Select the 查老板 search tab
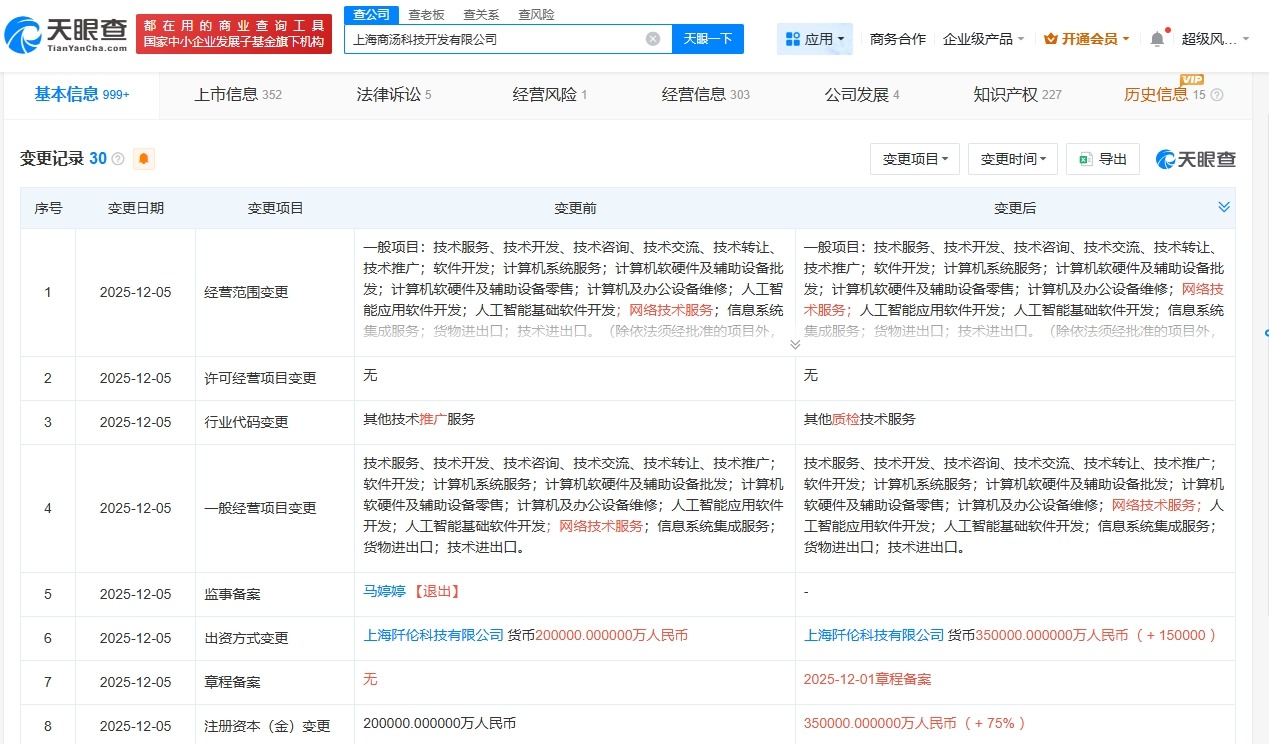 pos(424,14)
